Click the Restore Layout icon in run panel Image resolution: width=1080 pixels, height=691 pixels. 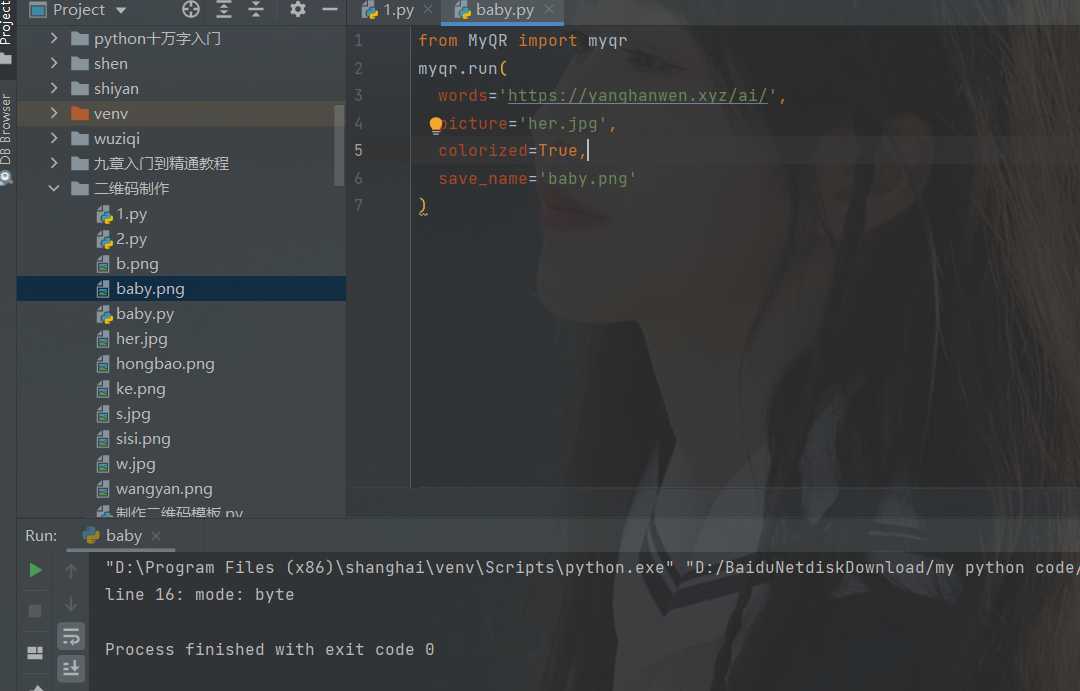point(35,652)
